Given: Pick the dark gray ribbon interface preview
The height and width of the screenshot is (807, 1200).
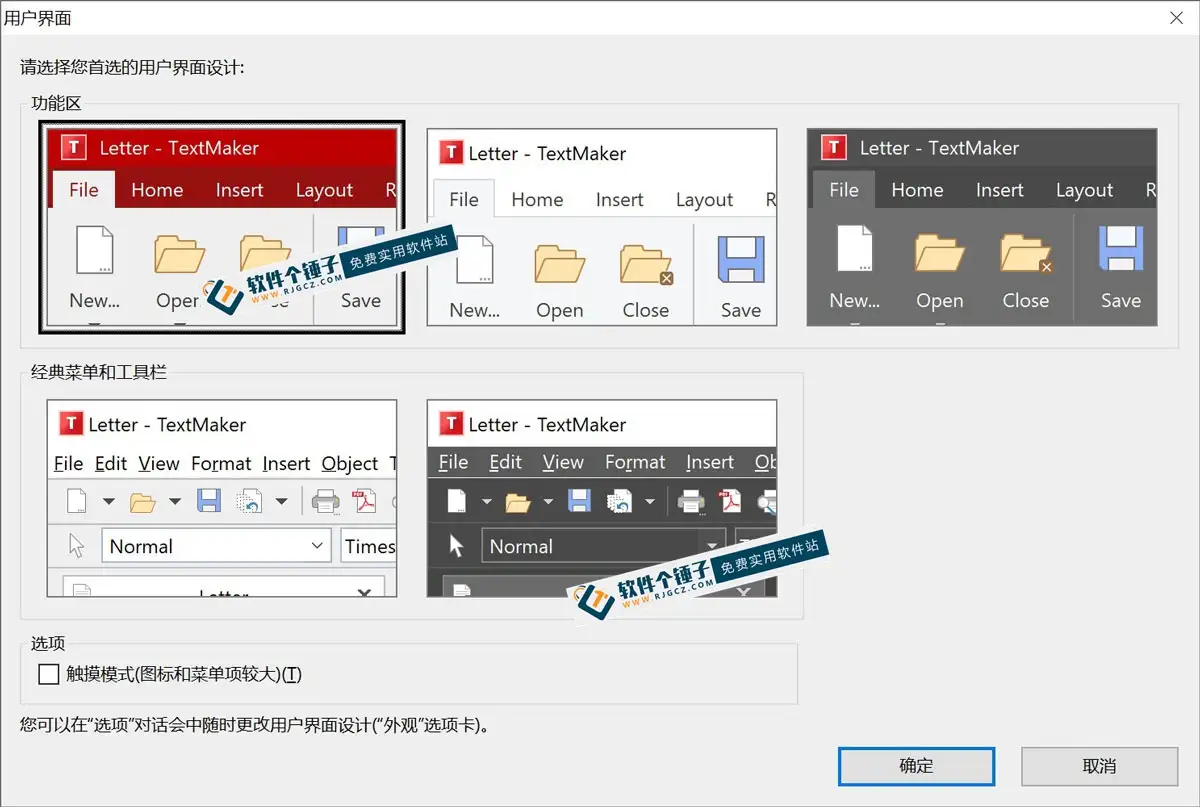Looking at the screenshot, I should (982, 227).
